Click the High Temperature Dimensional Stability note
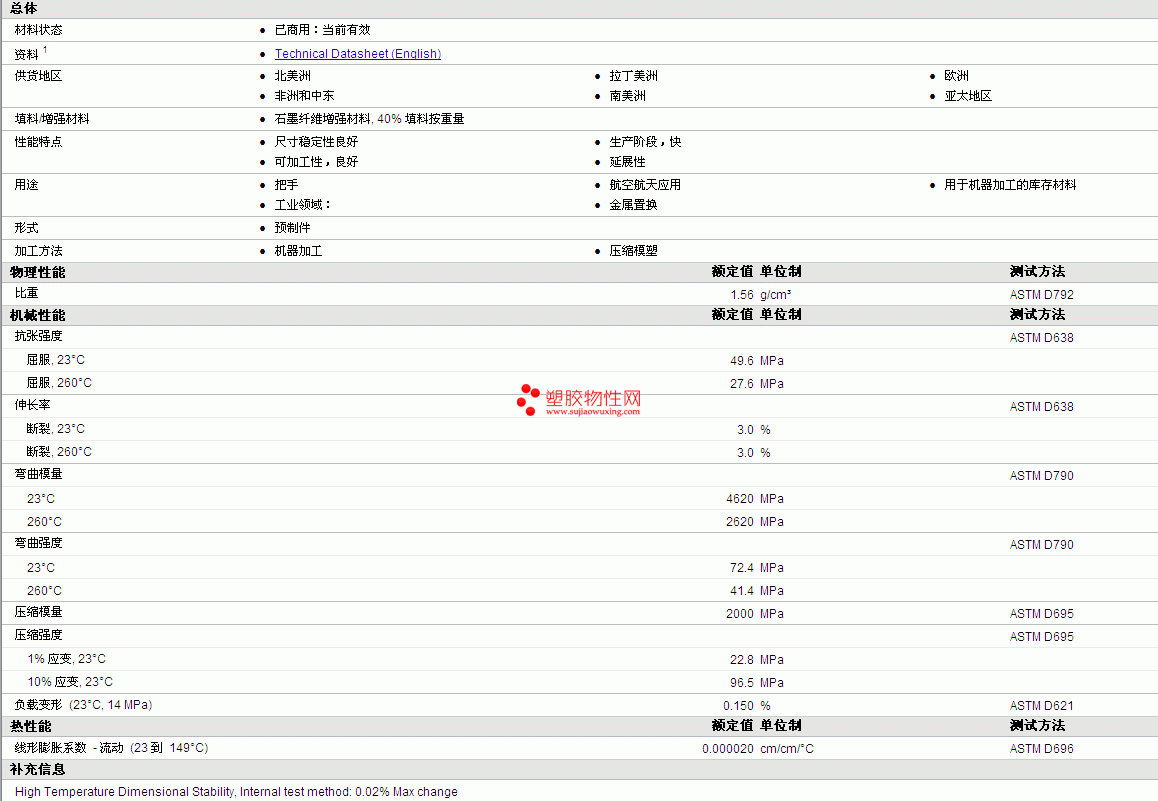1158x801 pixels. pos(236,791)
